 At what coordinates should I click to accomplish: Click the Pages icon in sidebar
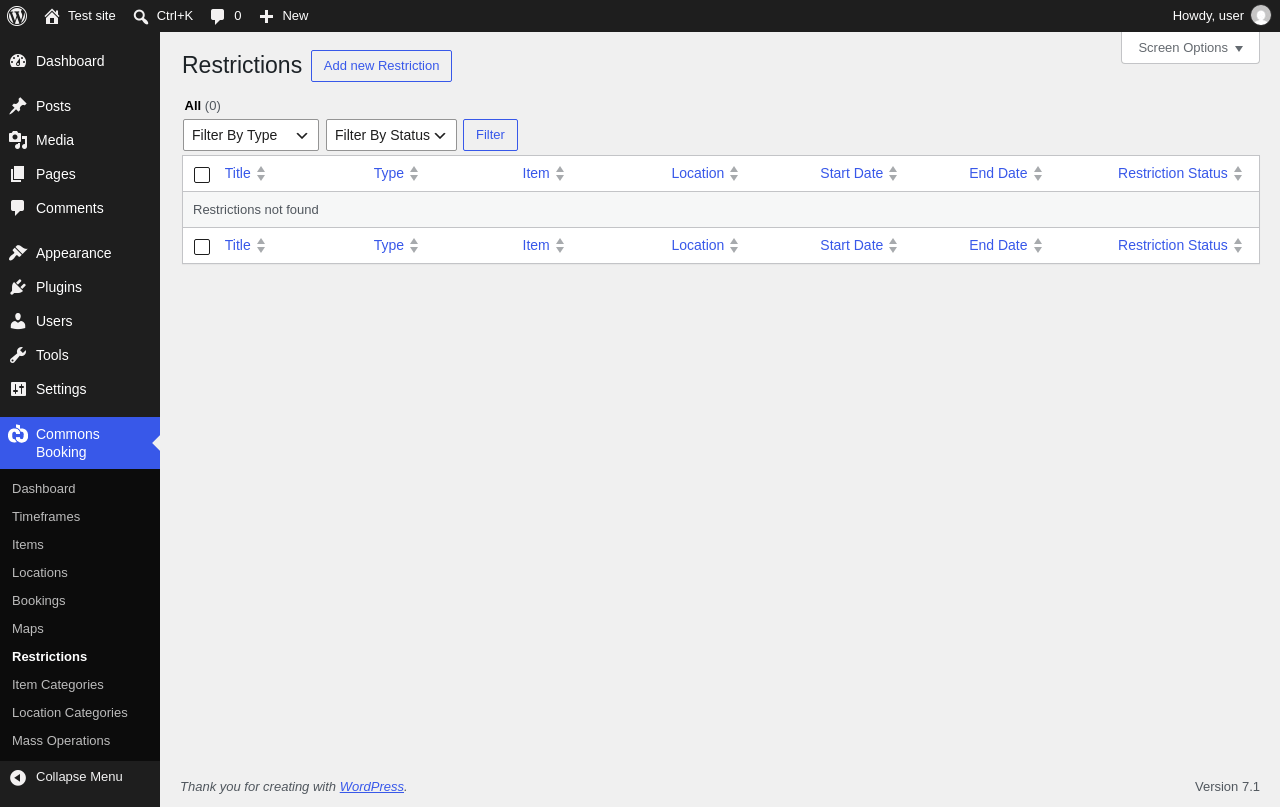pos(18,174)
